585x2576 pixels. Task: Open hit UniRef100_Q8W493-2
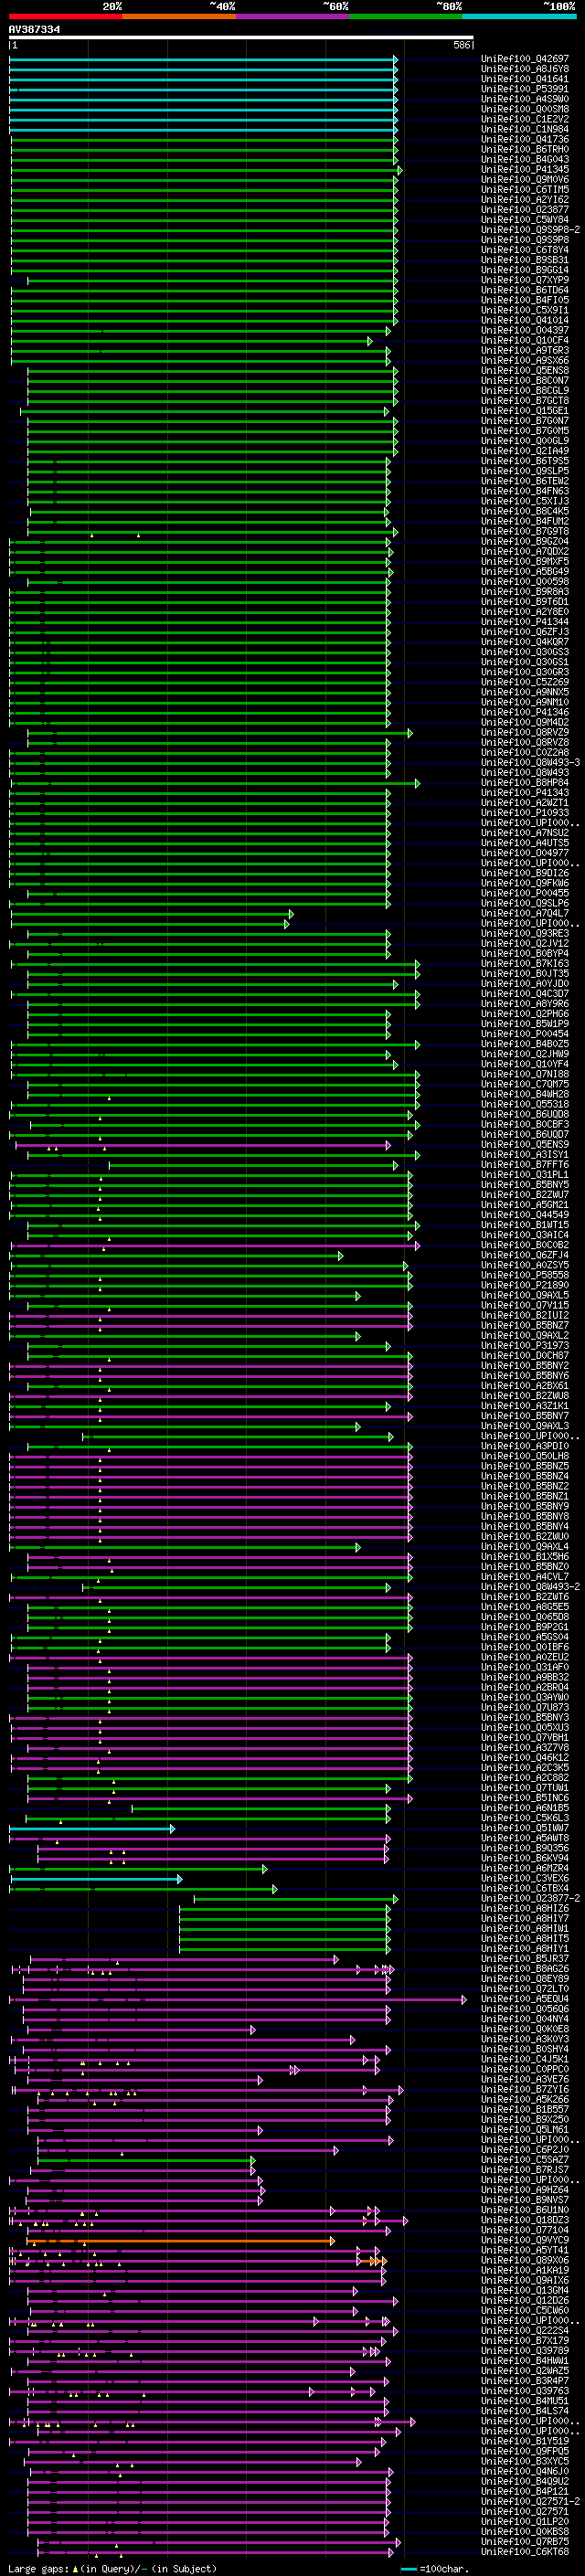point(530,1587)
